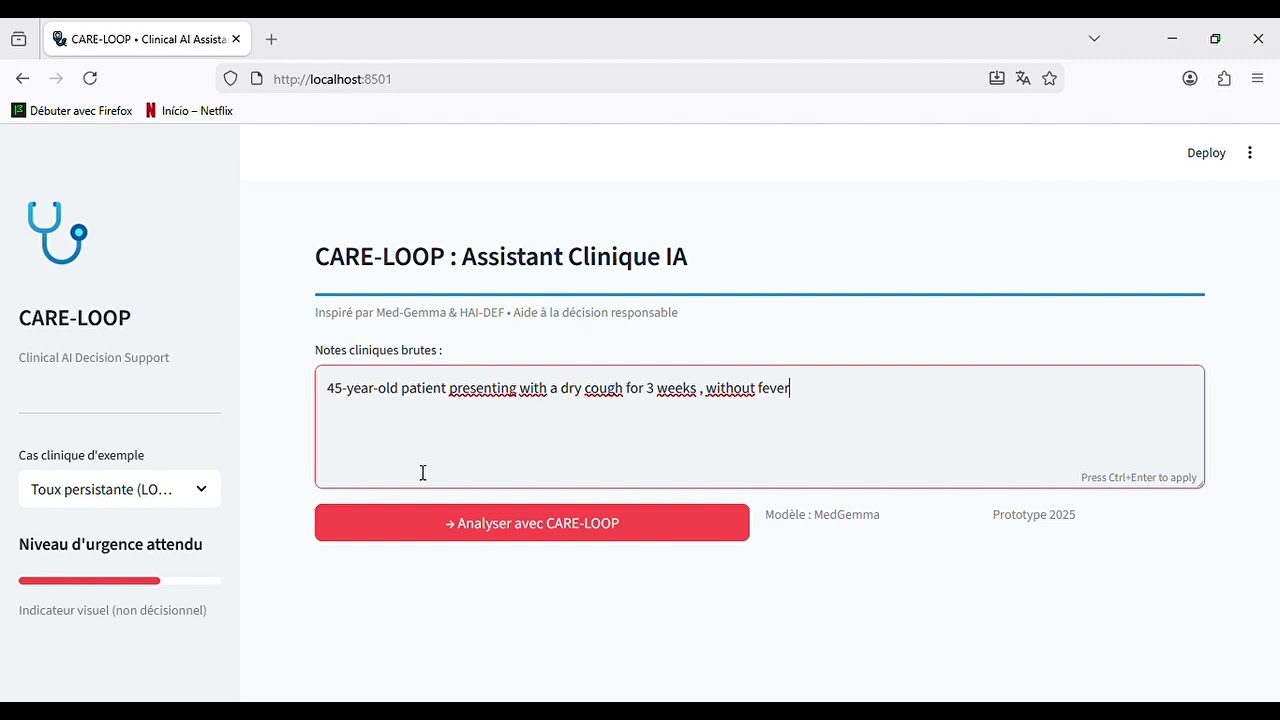Click the install/open in app icon in address bar
The height and width of the screenshot is (720, 1280).
click(x=997, y=79)
